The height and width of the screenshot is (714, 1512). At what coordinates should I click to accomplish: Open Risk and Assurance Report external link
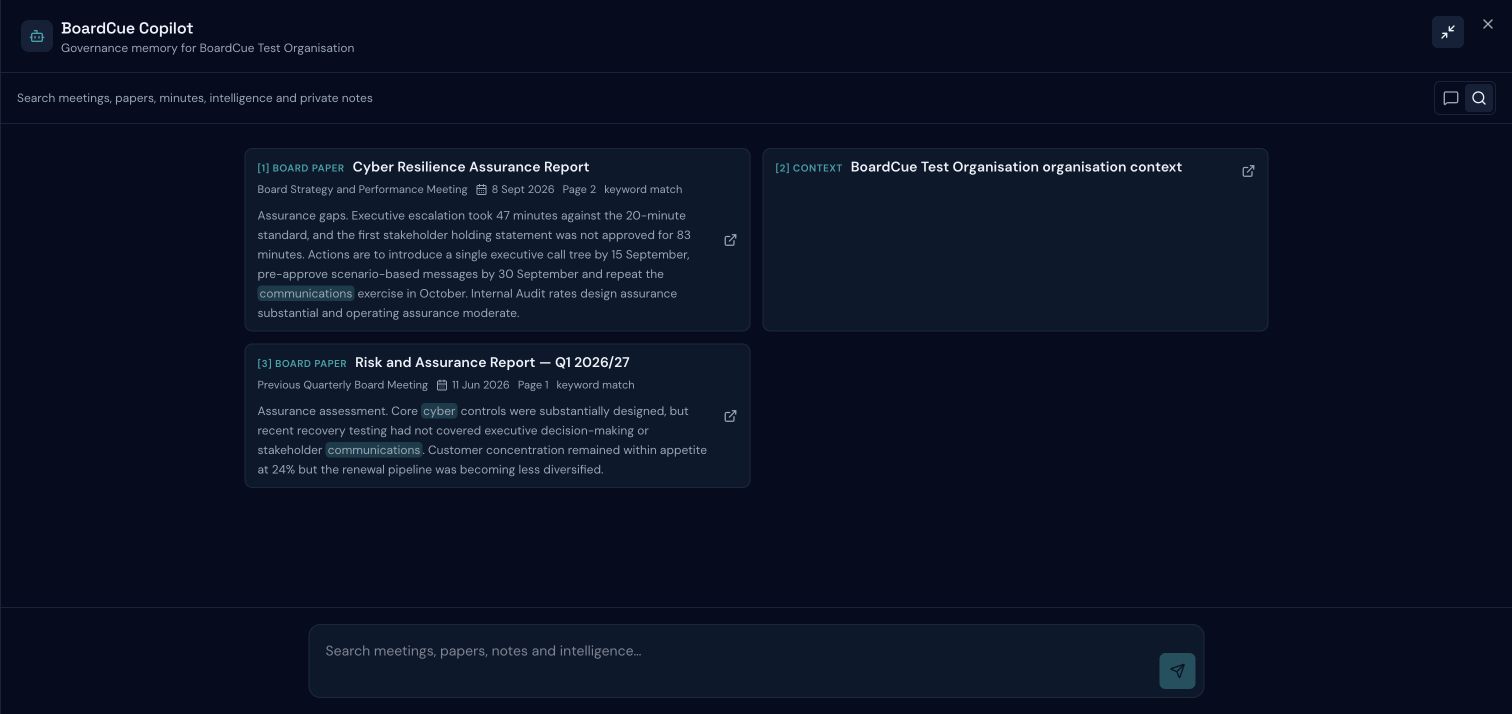(x=730, y=416)
